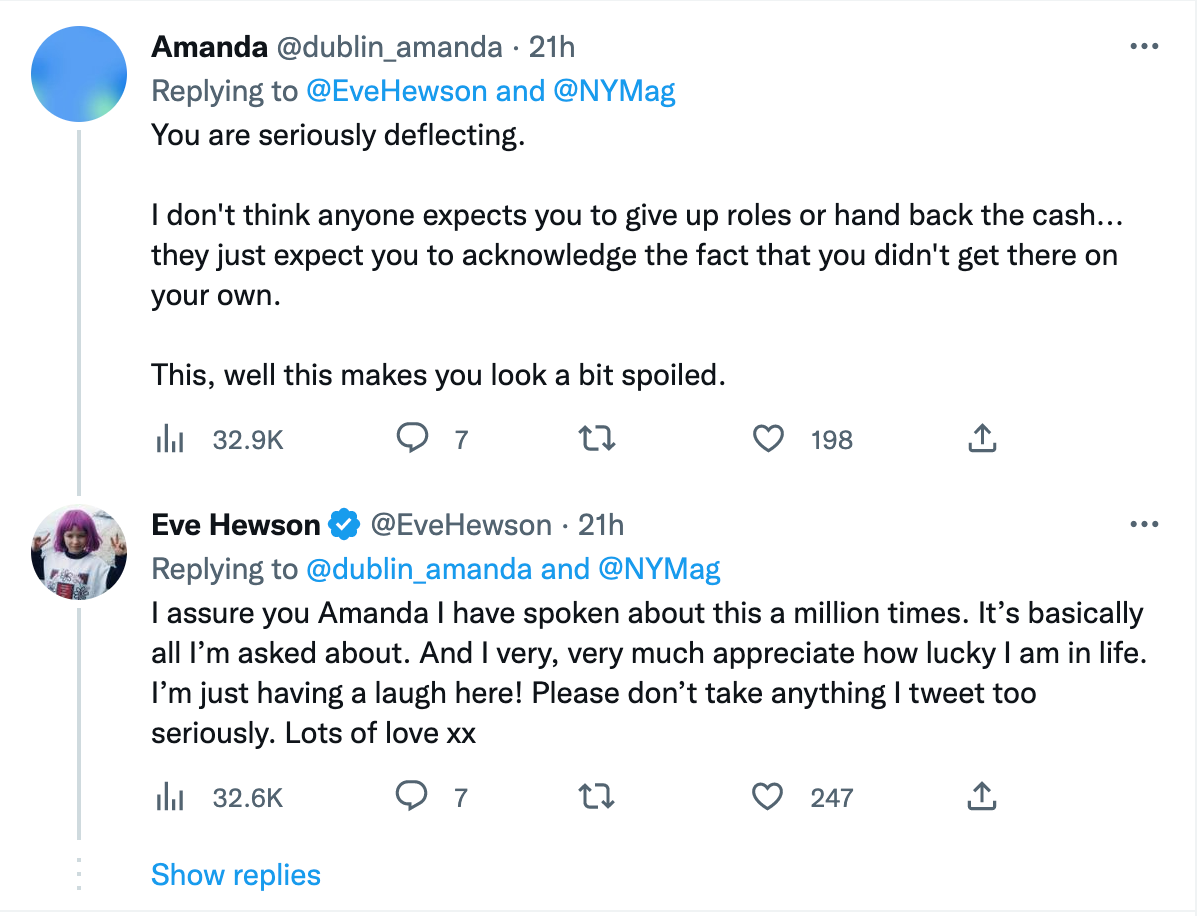Open reply on Amanda's tweet

[x=413, y=439]
